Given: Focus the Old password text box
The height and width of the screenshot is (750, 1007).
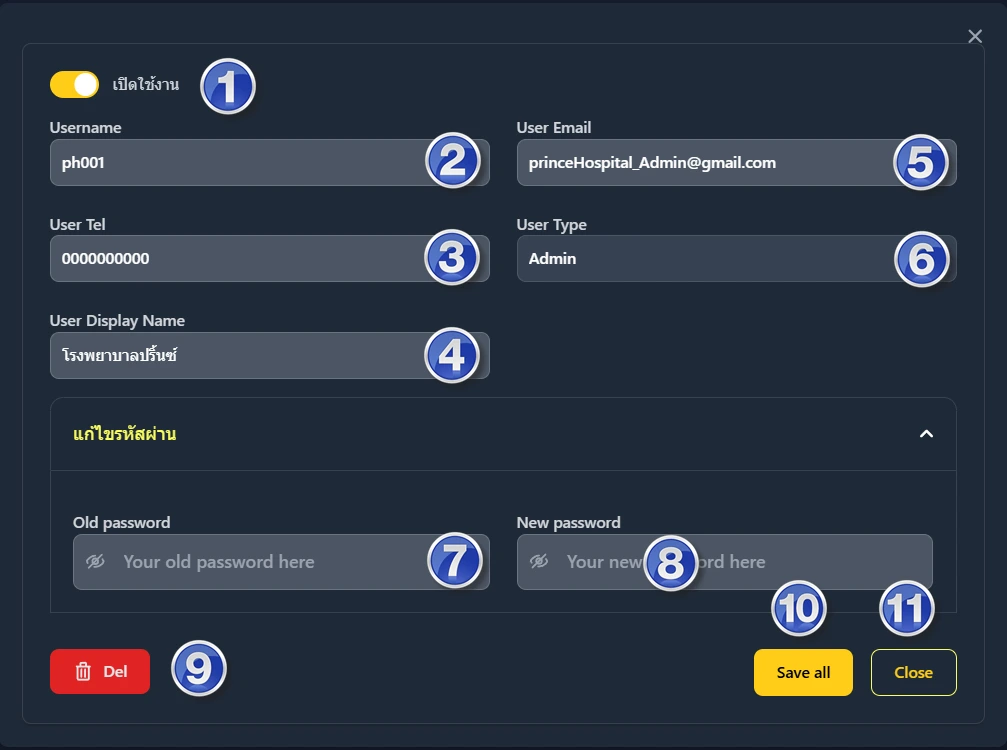Looking at the screenshot, I should (270, 562).
